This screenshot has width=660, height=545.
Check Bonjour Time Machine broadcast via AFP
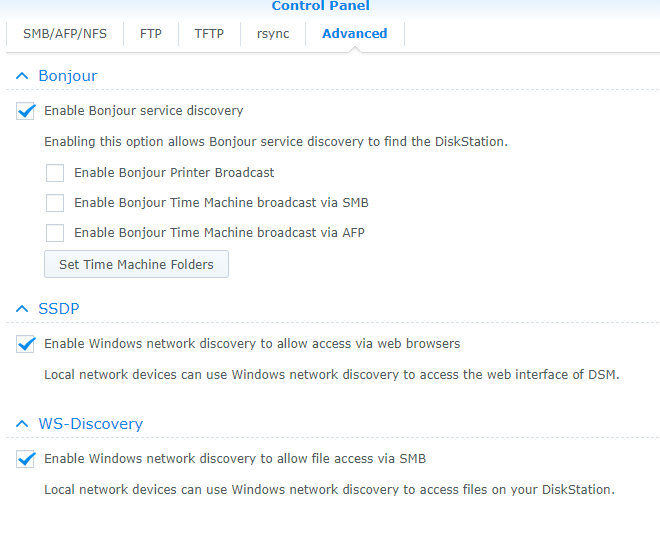point(55,233)
